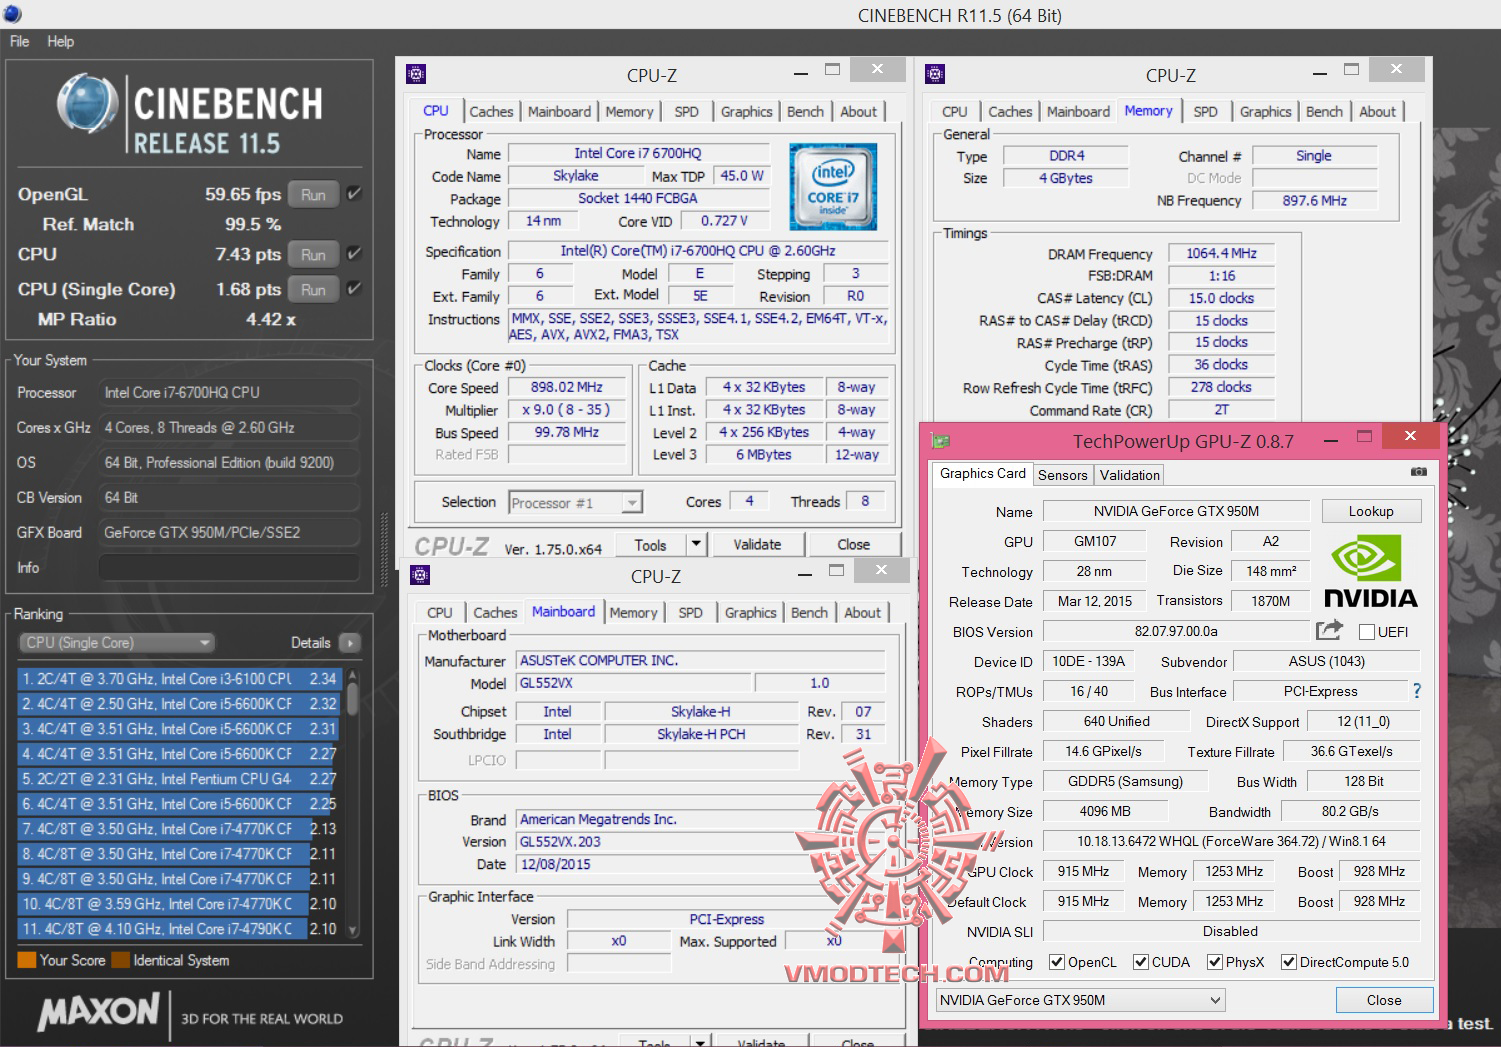Click the Lookup button in GPU-Z

tap(1370, 511)
